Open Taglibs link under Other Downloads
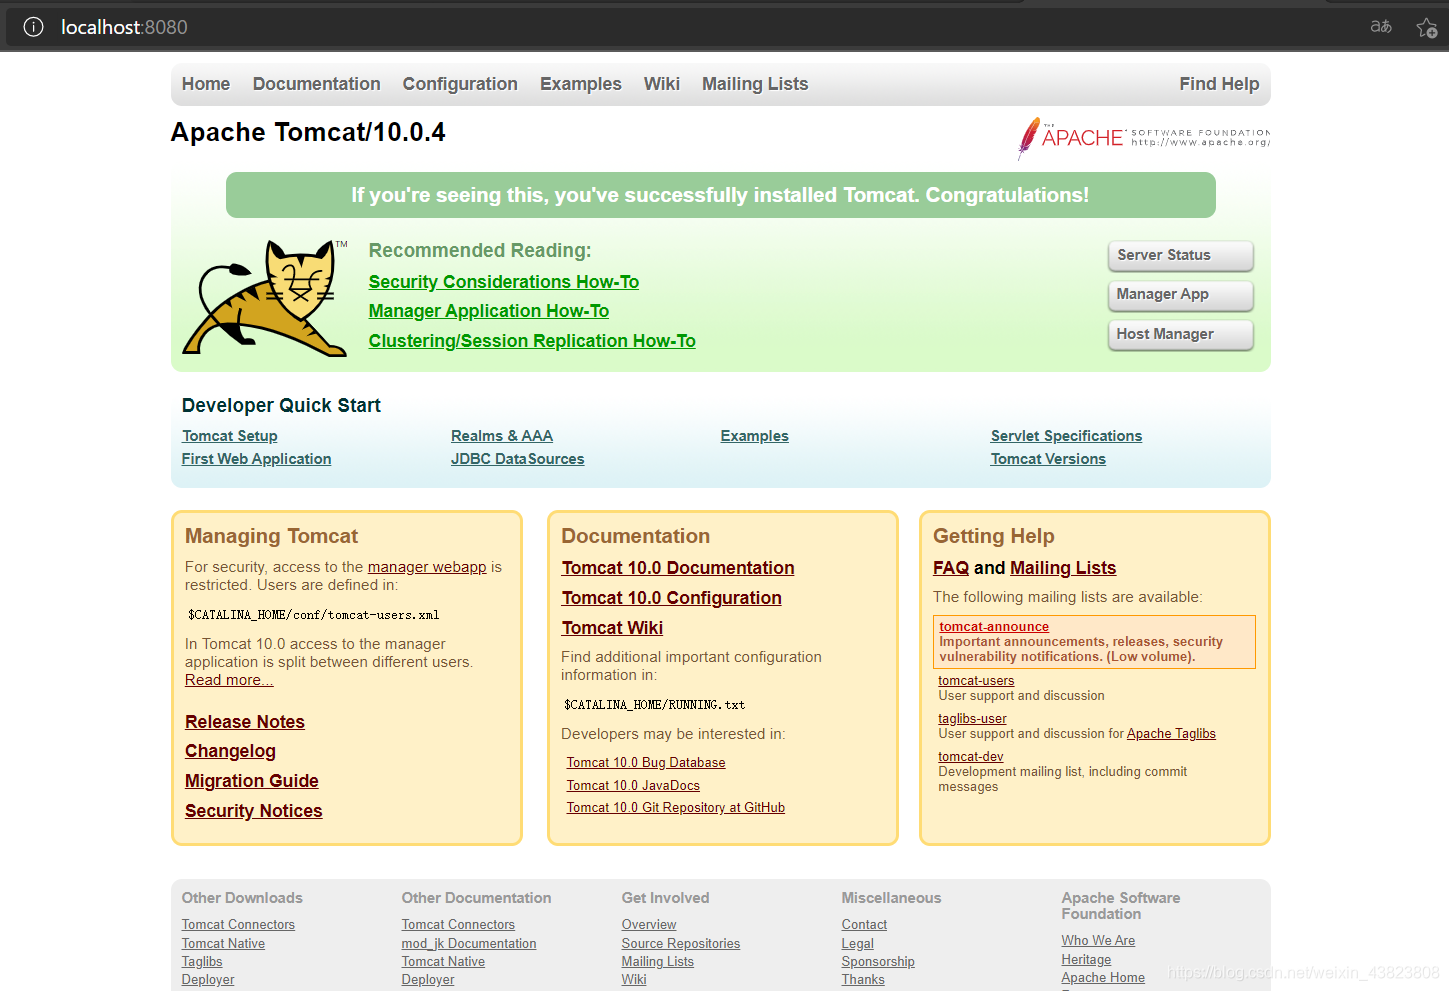 [202, 962]
